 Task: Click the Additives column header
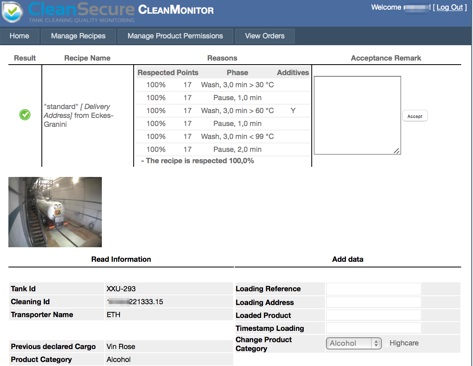click(x=293, y=73)
